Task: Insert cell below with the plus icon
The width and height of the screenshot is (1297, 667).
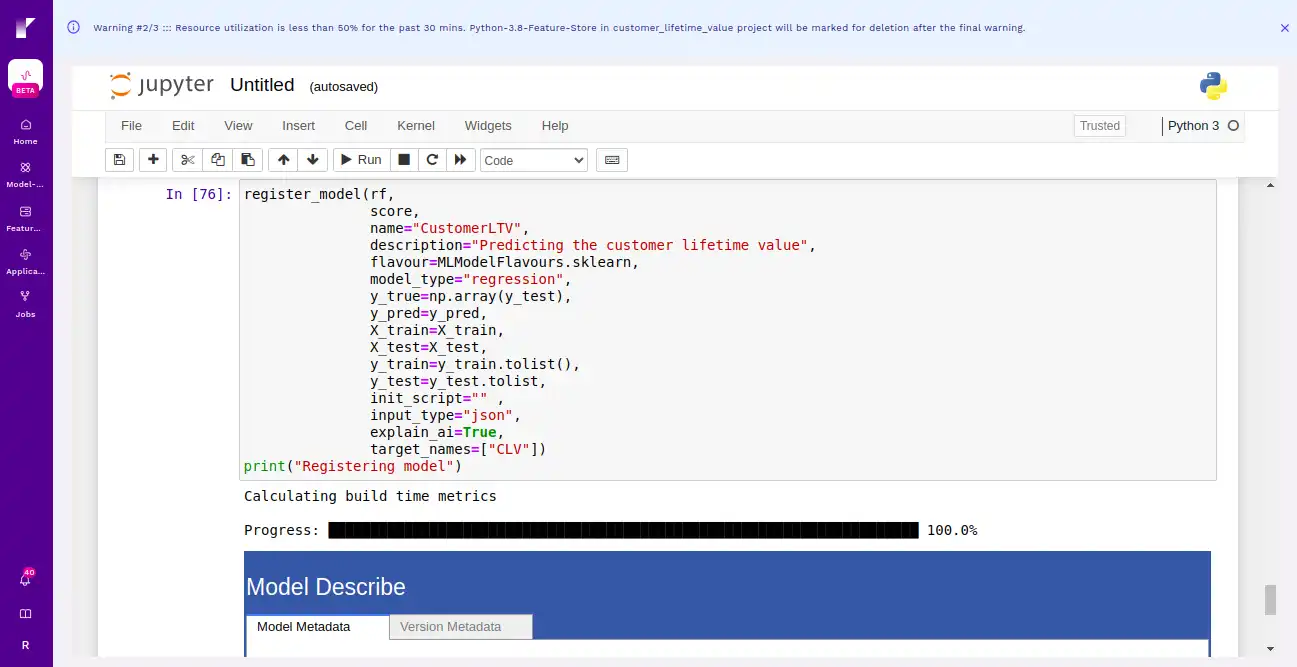Action: point(153,160)
